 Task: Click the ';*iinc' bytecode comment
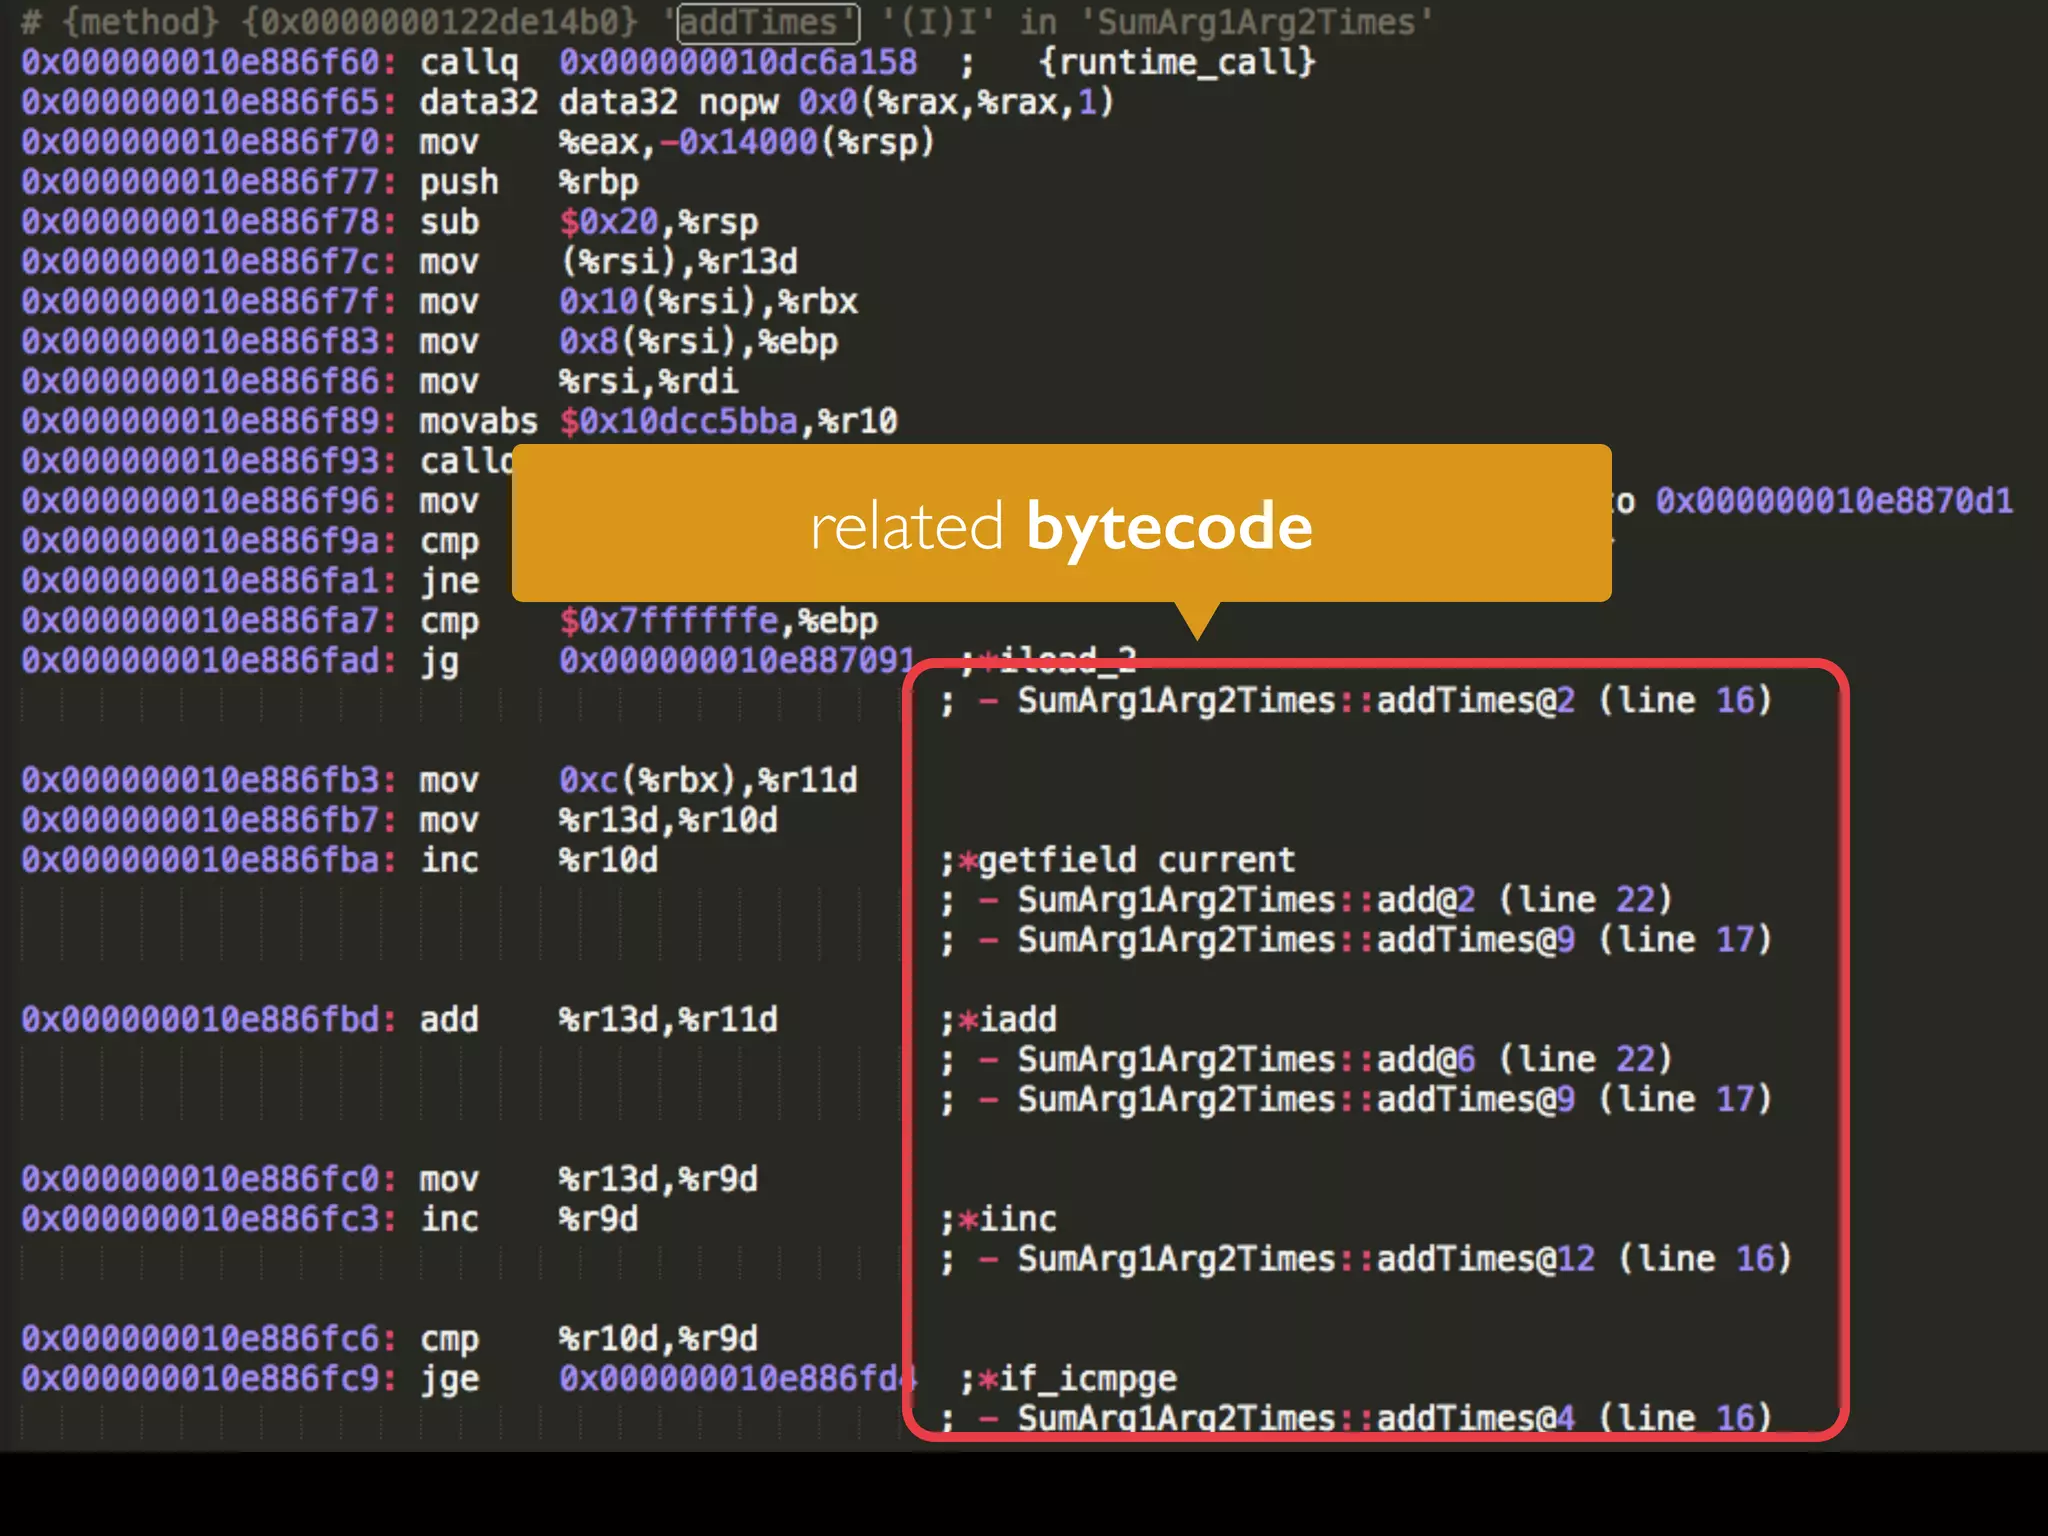pyautogui.click(x=998, y=1220)
